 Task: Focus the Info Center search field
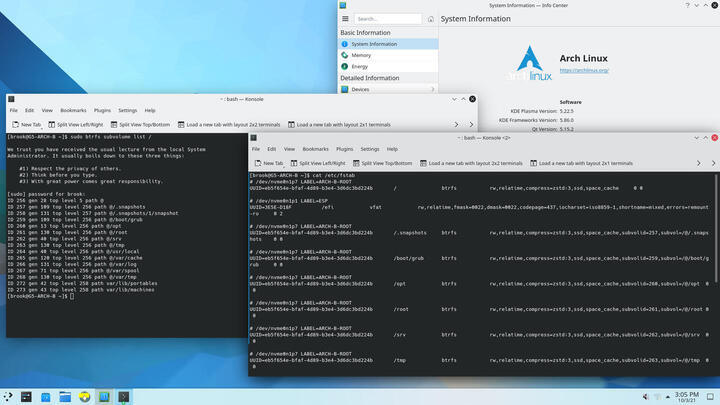[388, 19]
